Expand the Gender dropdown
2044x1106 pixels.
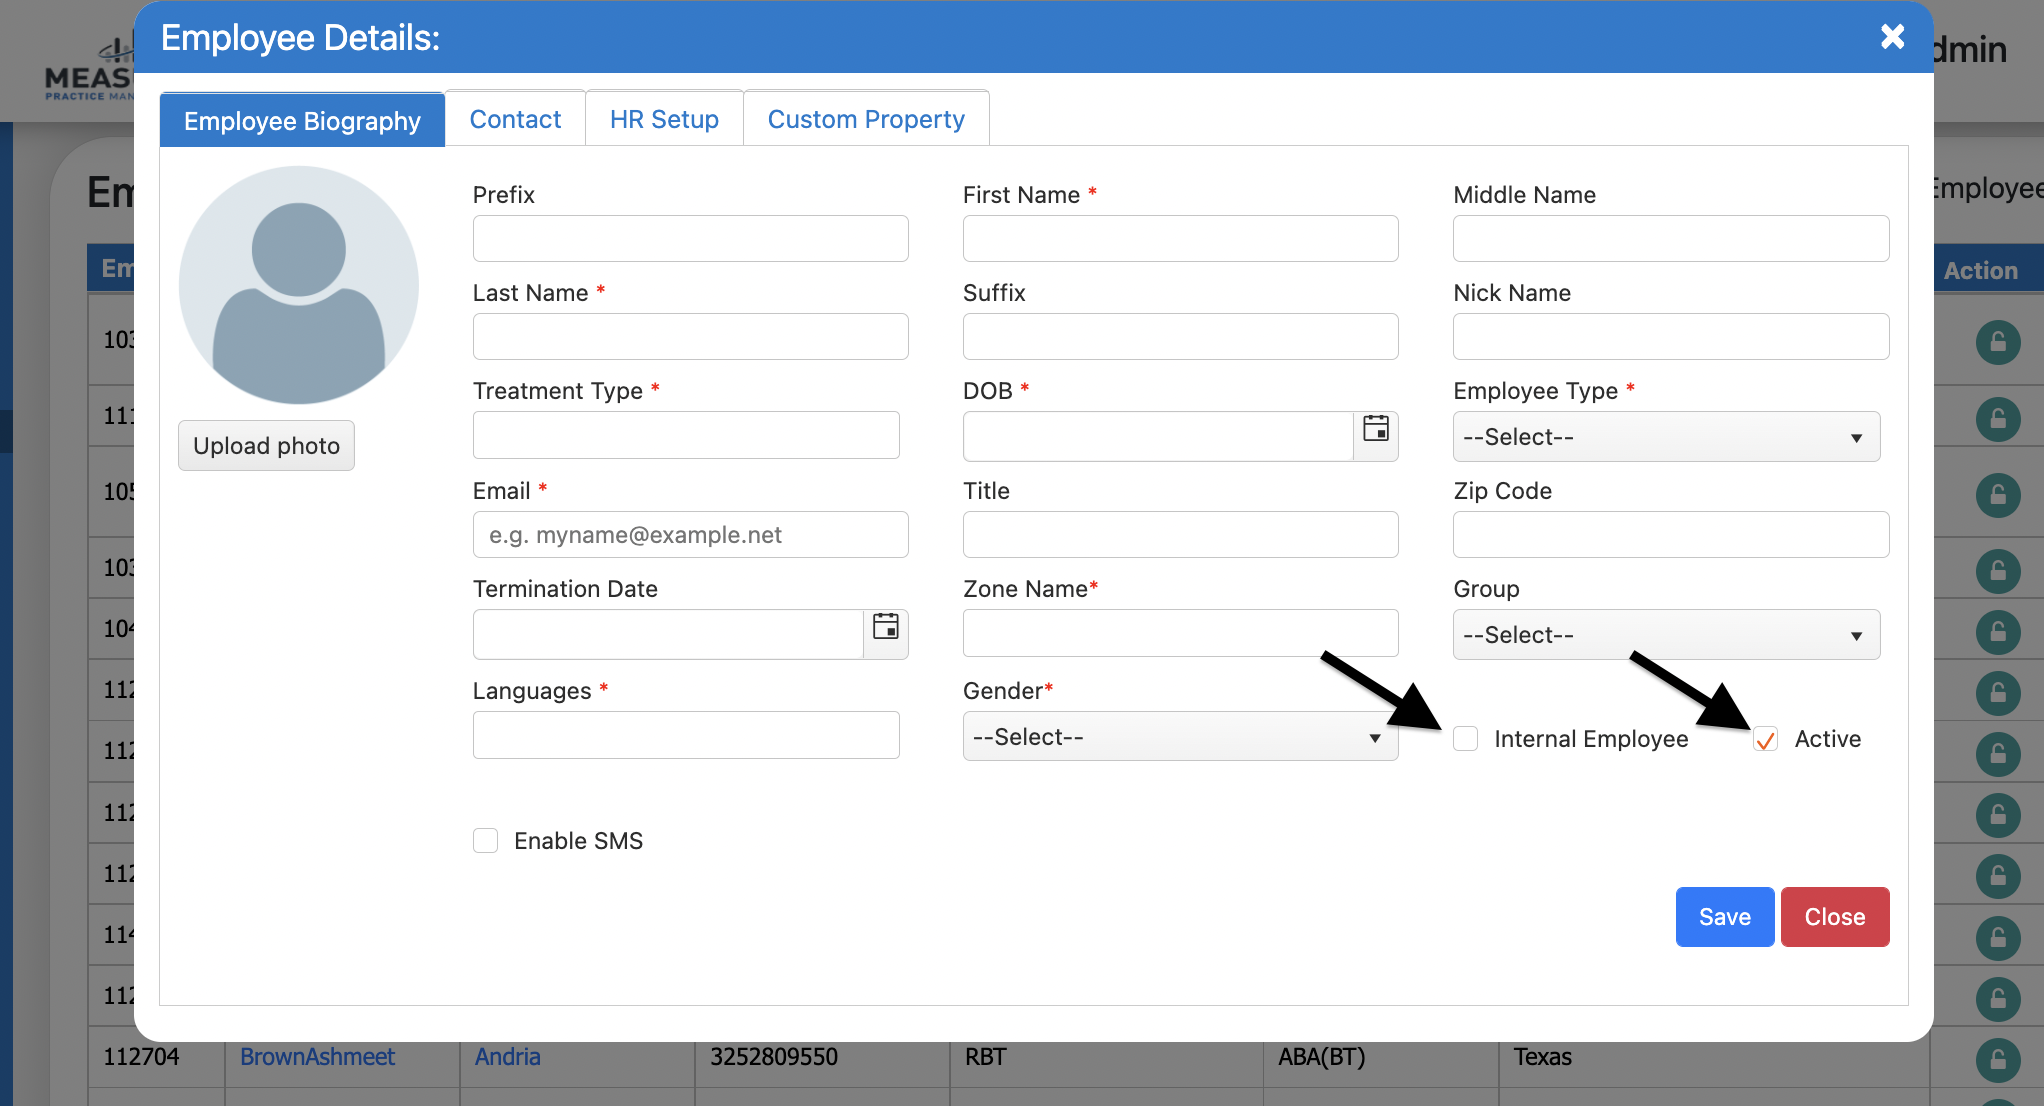click(1180, 737)
